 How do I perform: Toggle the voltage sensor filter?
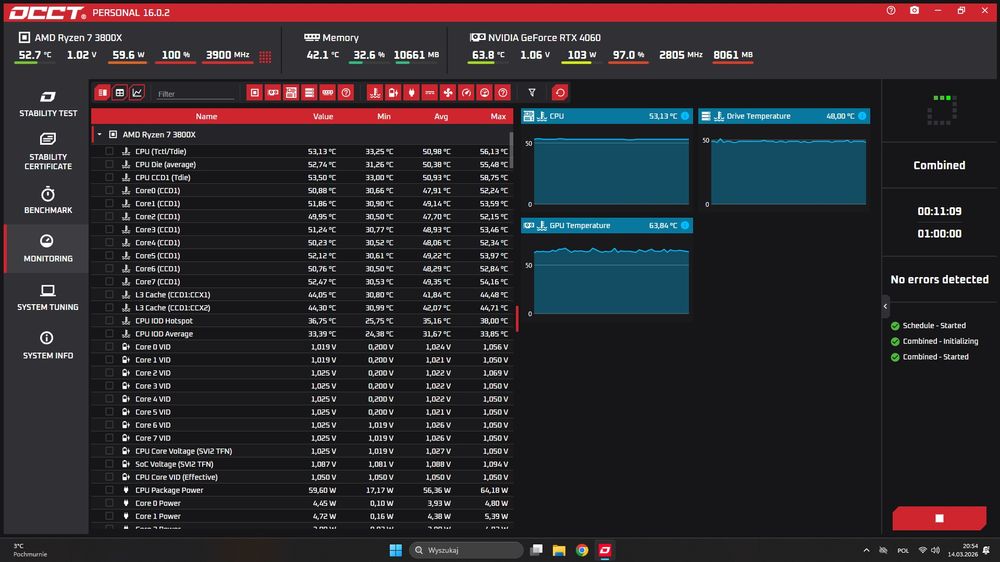[x=393, y=93]
